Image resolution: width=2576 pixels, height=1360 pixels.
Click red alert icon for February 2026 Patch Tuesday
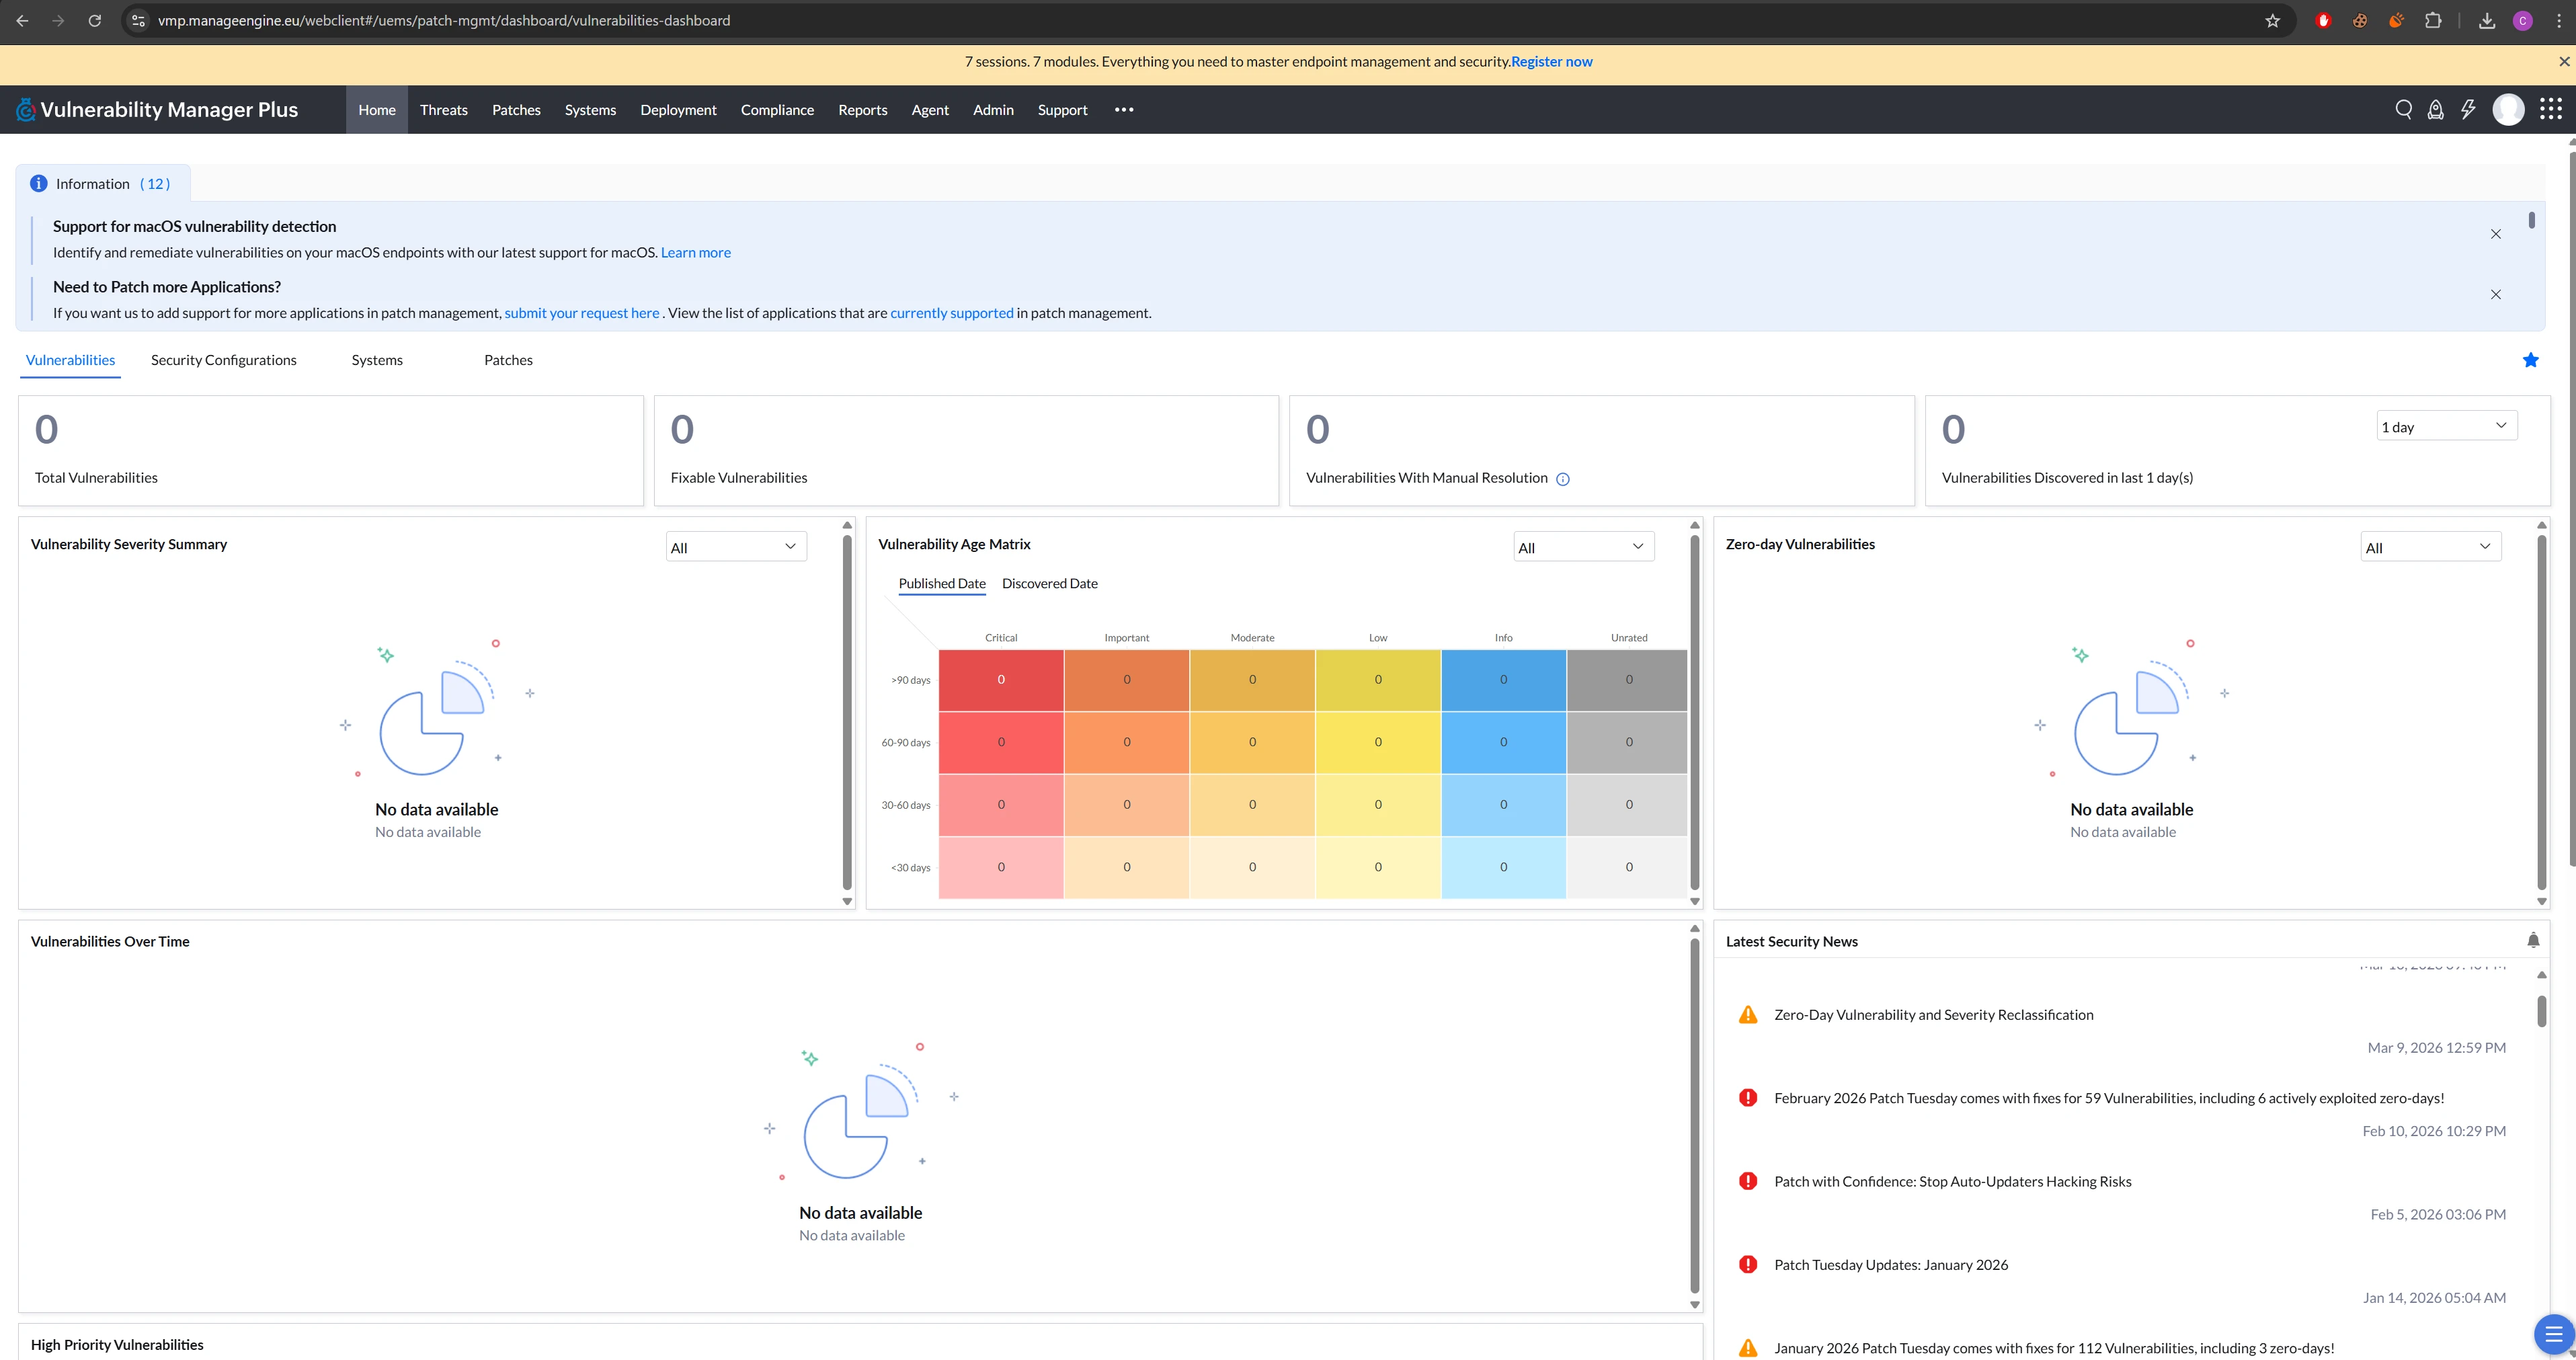[x=1748, y=1098]
